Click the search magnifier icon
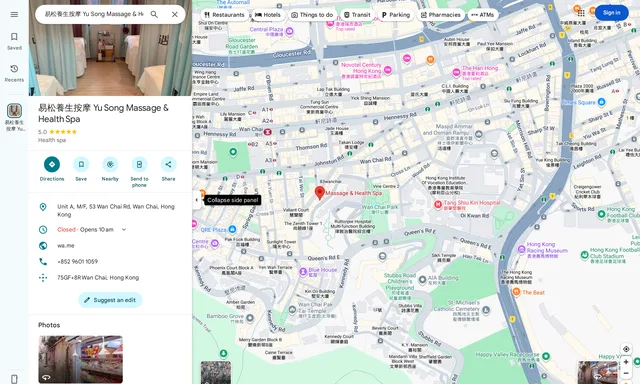The image size is (640, 384). click(x=154, y=14)
